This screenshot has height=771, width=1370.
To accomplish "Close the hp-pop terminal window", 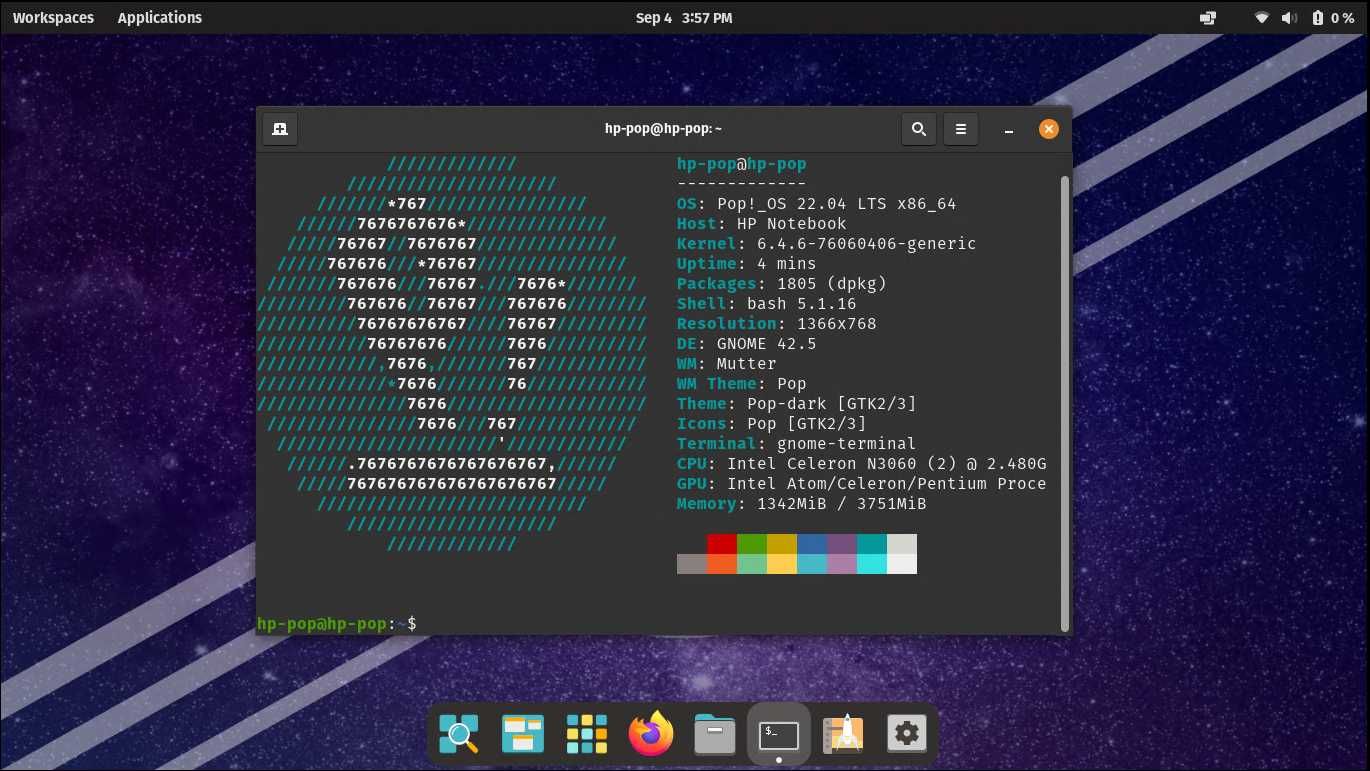I will (1048, 129).
